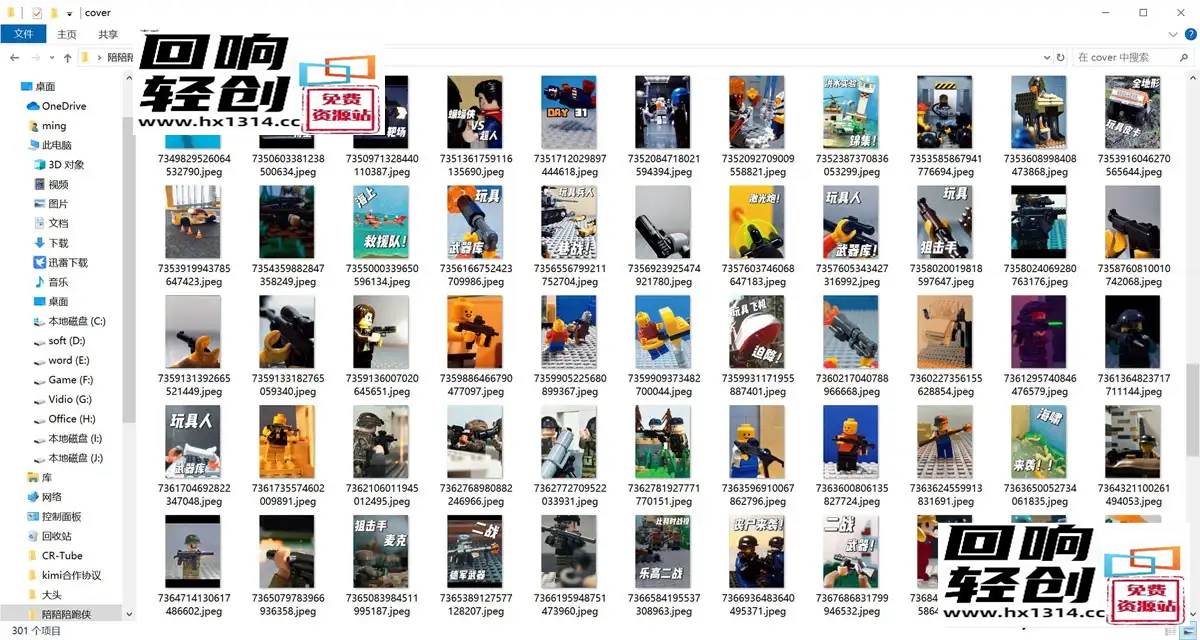
Task: Select thumbnail of 7355000339650596134.jpeg
Action: 381,222
